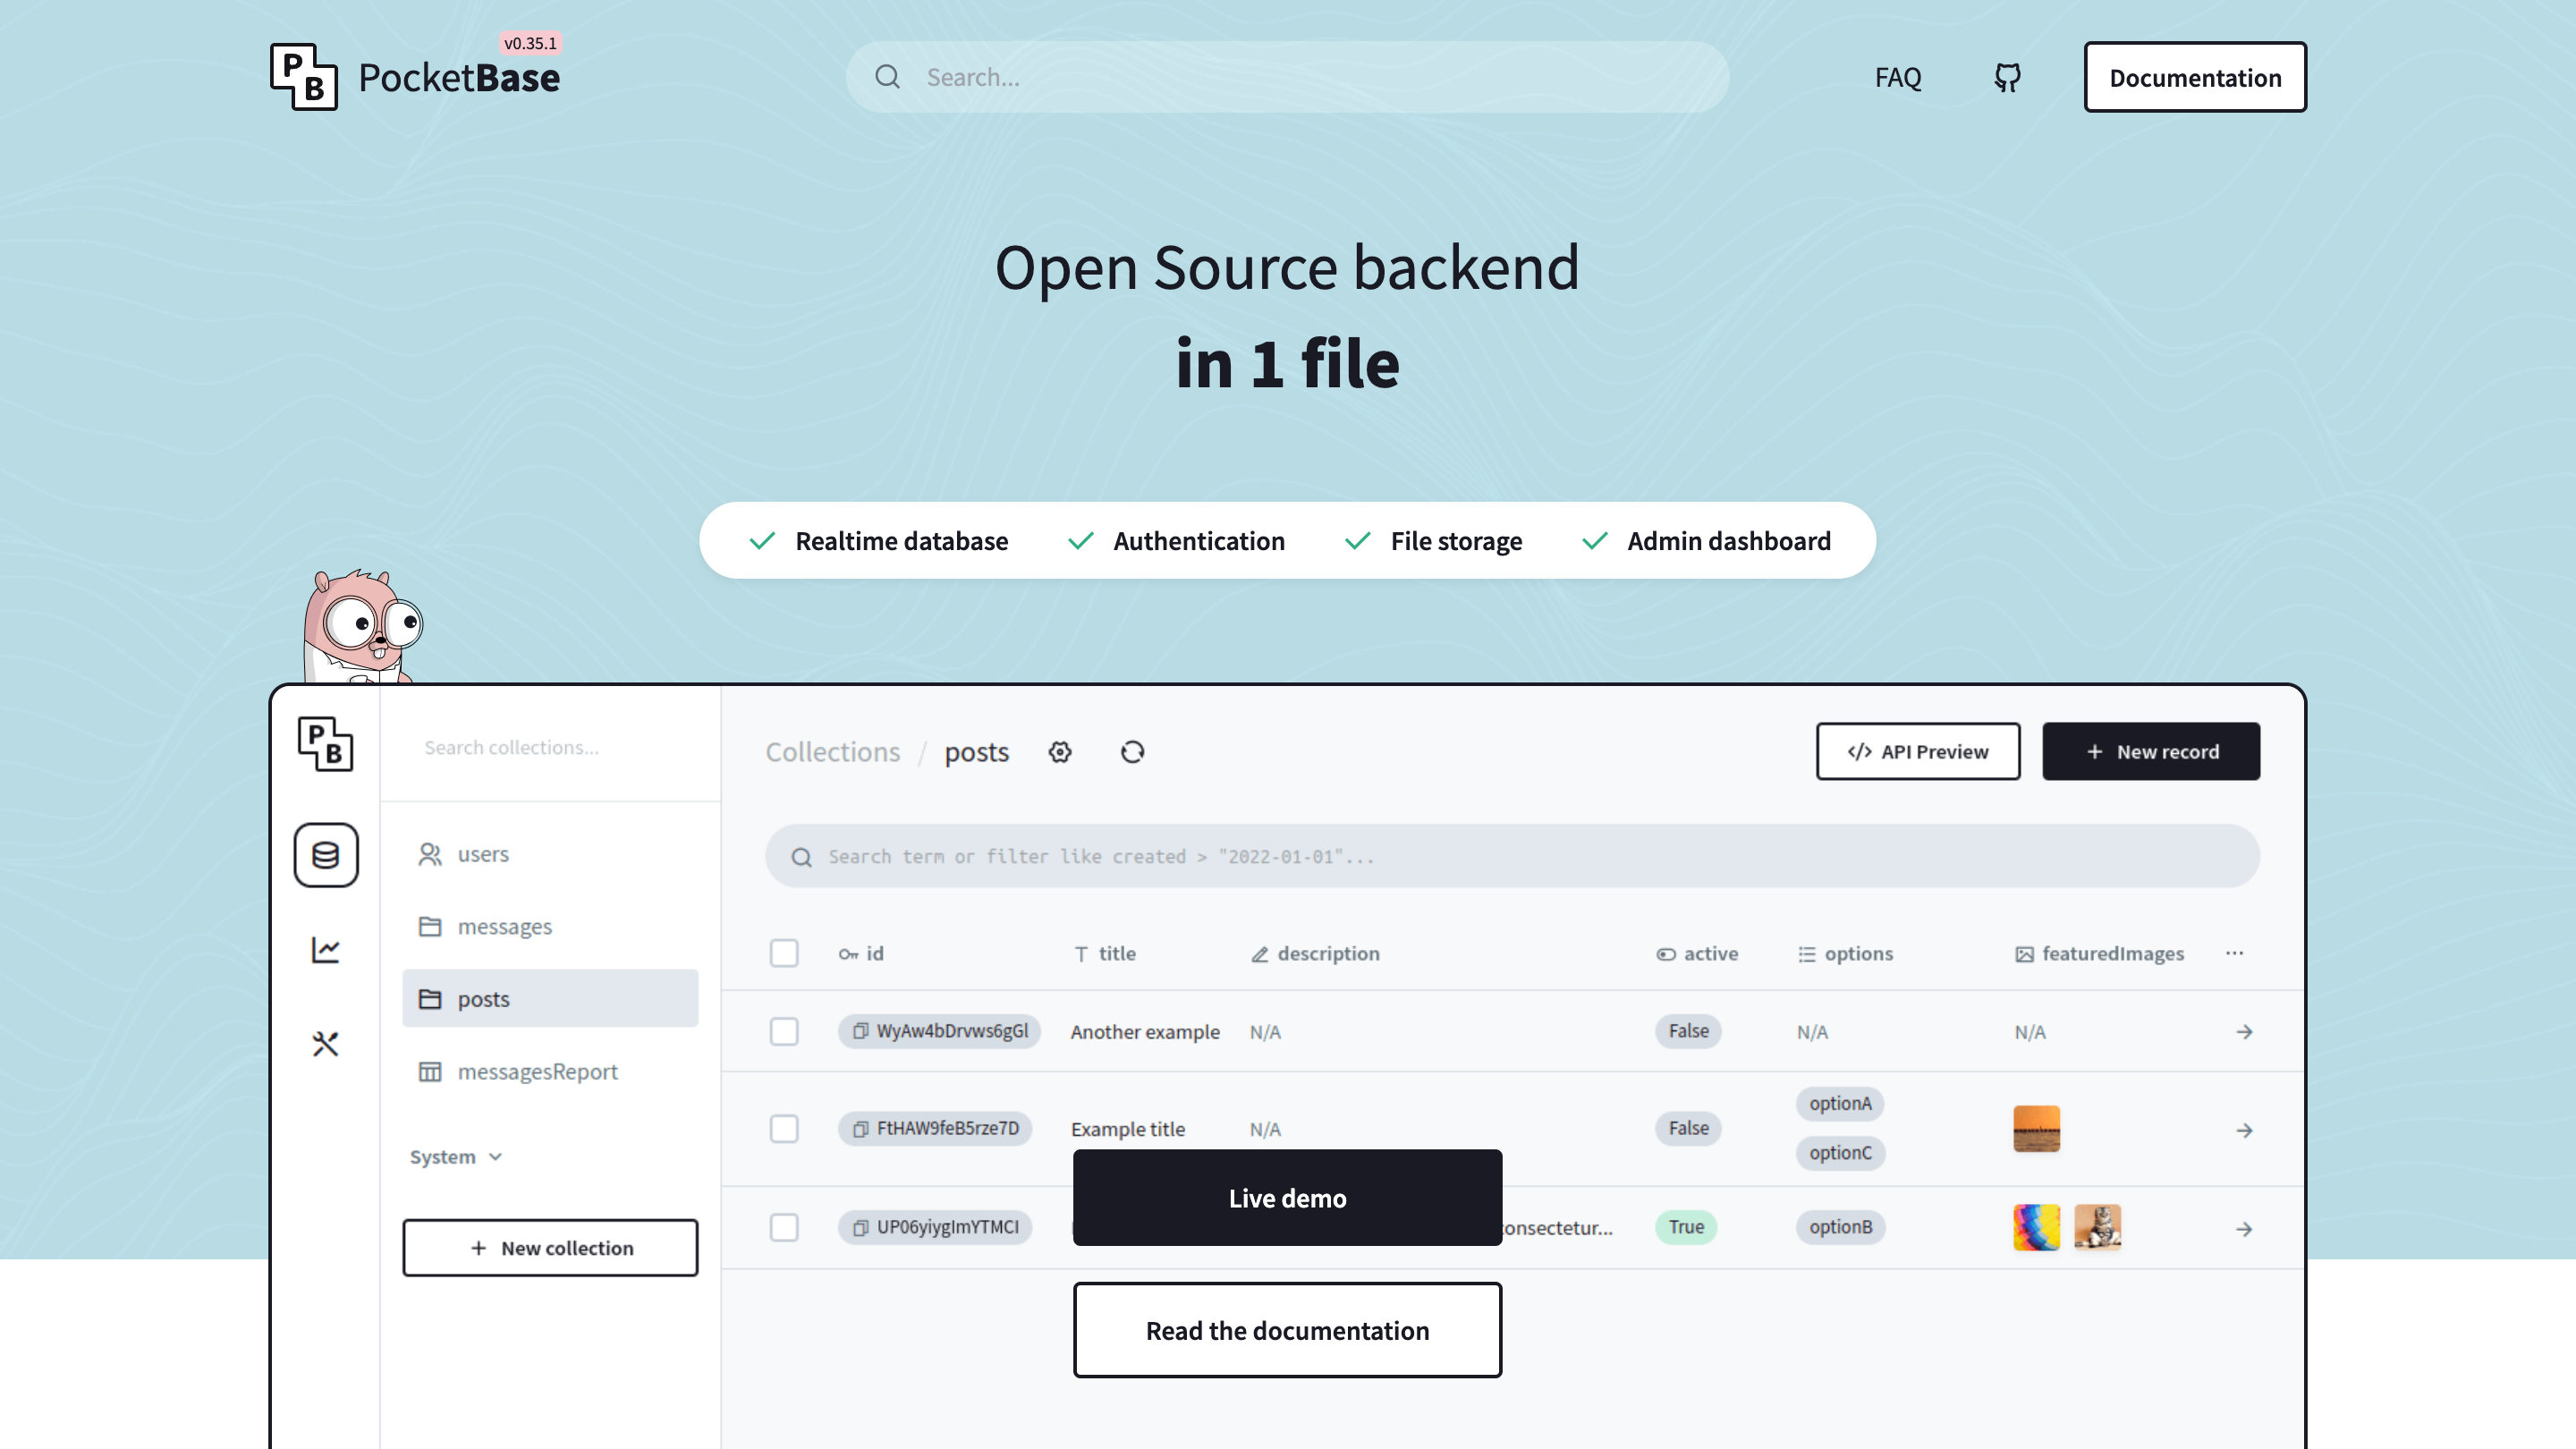Click the PocketBase logo in the sidebar
Viewport: 2576px width, 1449px height.
click(326, 745)
